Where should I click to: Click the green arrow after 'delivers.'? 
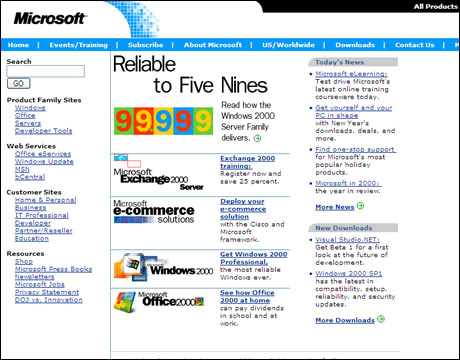click(257, 138)
